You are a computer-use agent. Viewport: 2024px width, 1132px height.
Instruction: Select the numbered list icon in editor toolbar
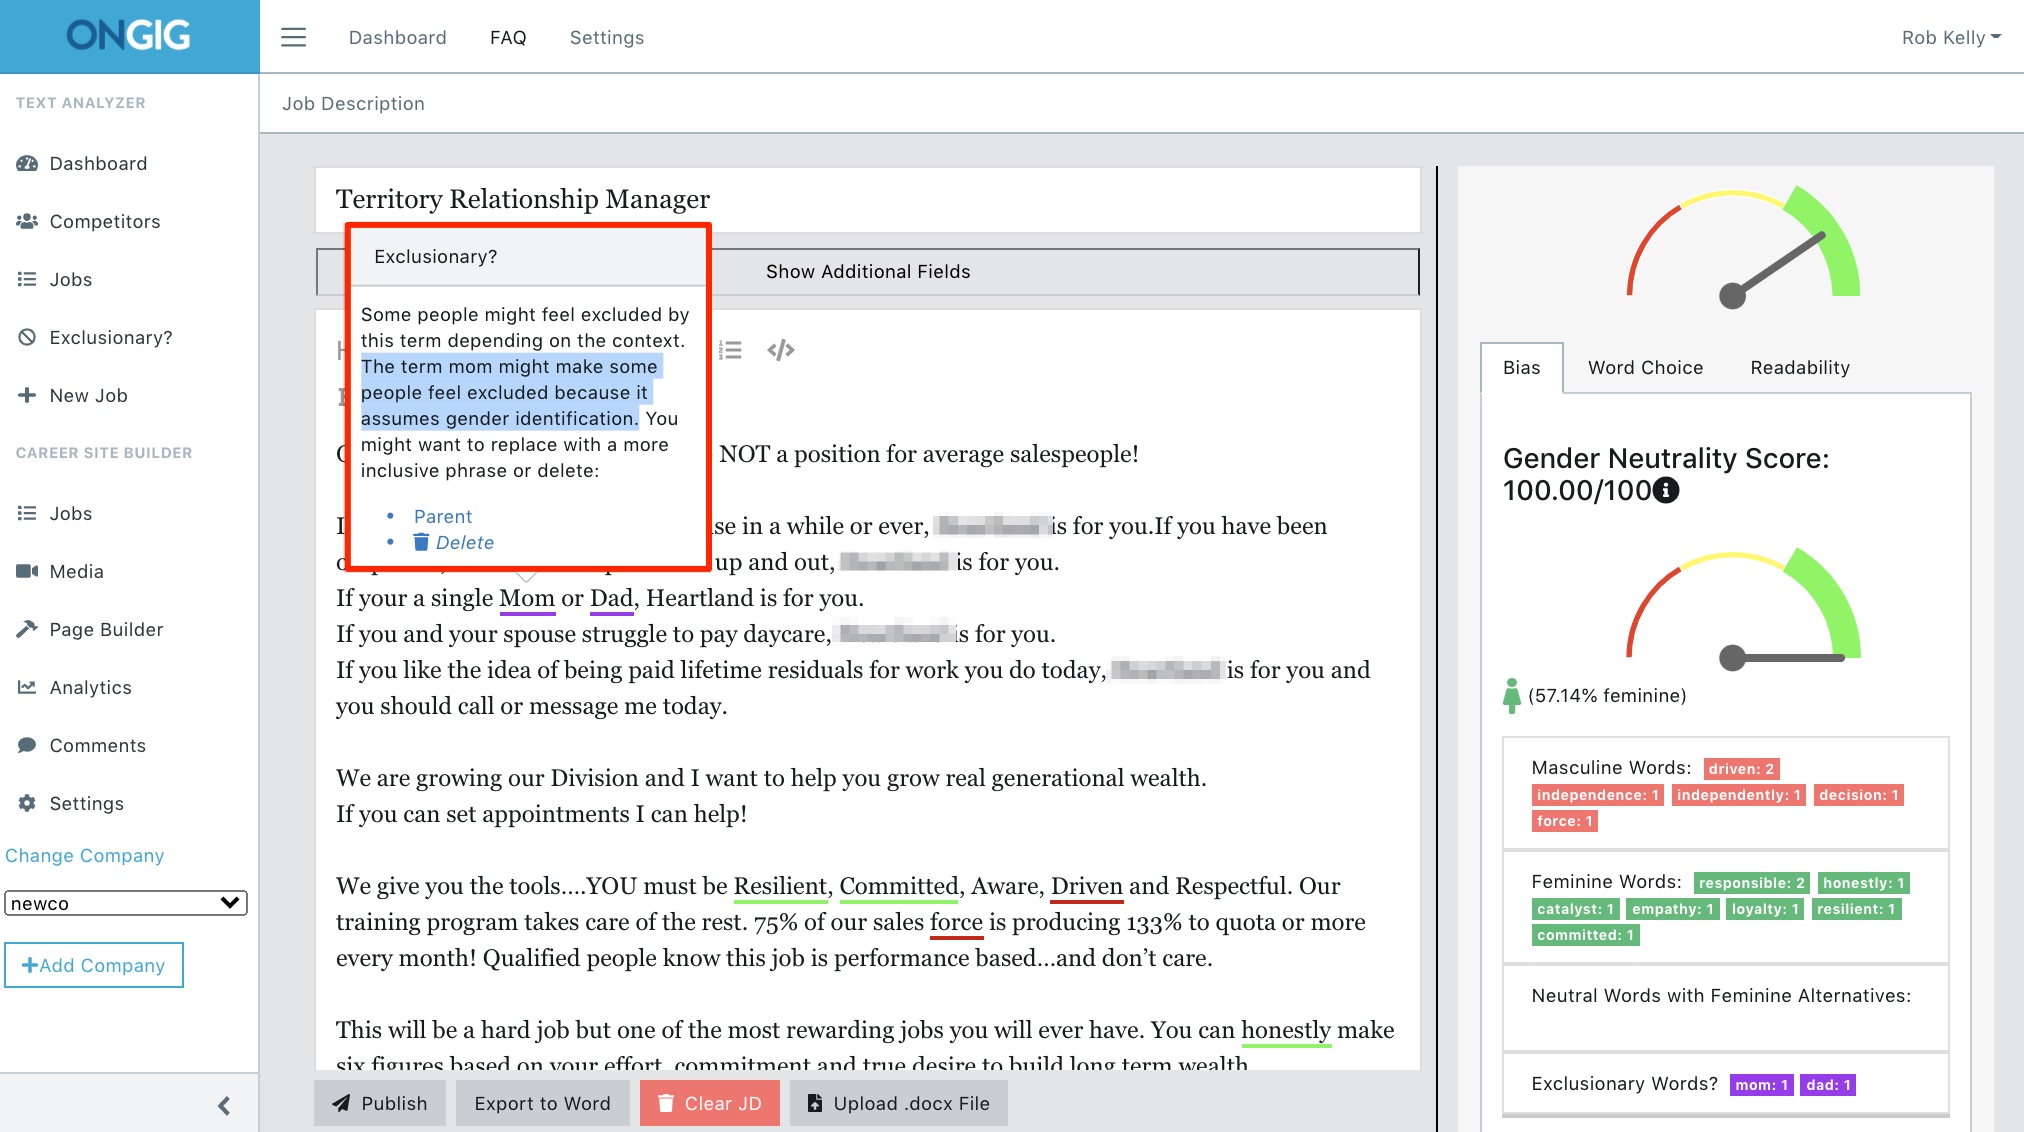731,349
